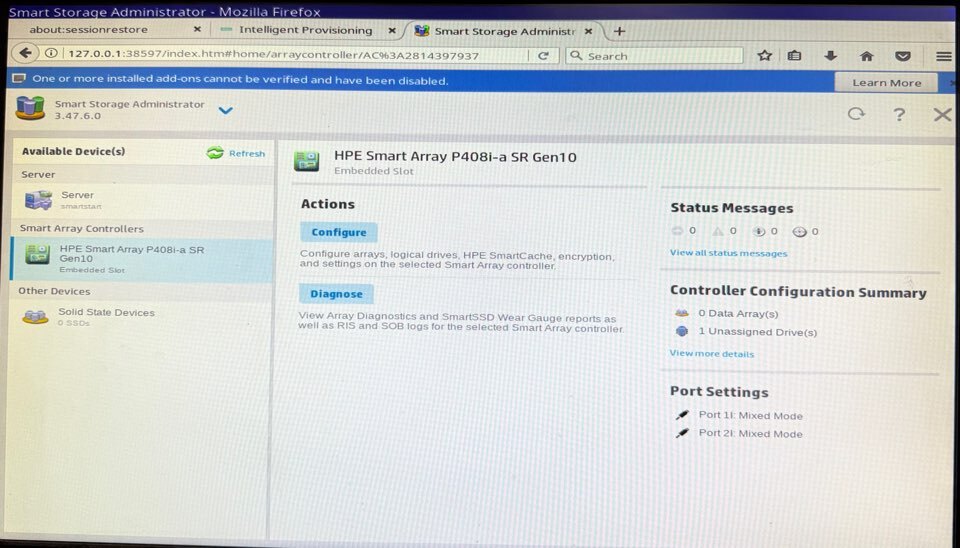Close the Intelligent Provisioning tab

(392, 30)
